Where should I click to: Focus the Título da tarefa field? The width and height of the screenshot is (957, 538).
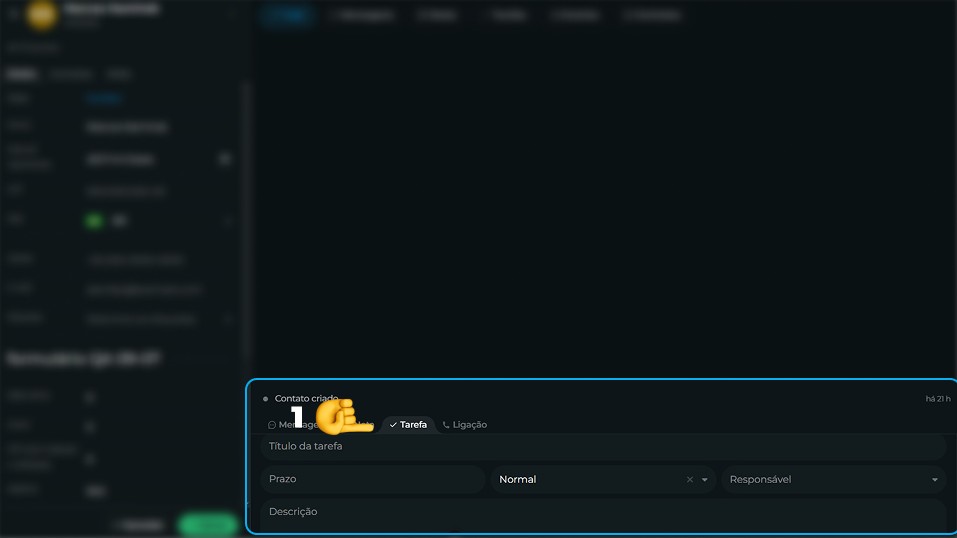click(603, 446)
